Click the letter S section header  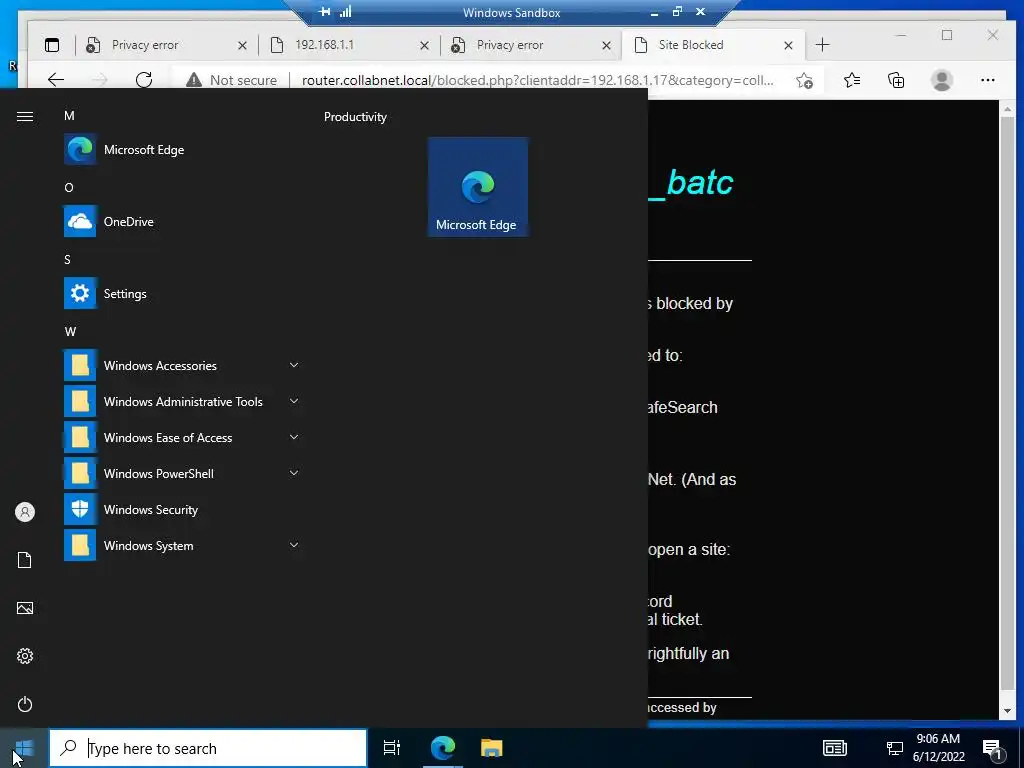click(x=67, y=259)
